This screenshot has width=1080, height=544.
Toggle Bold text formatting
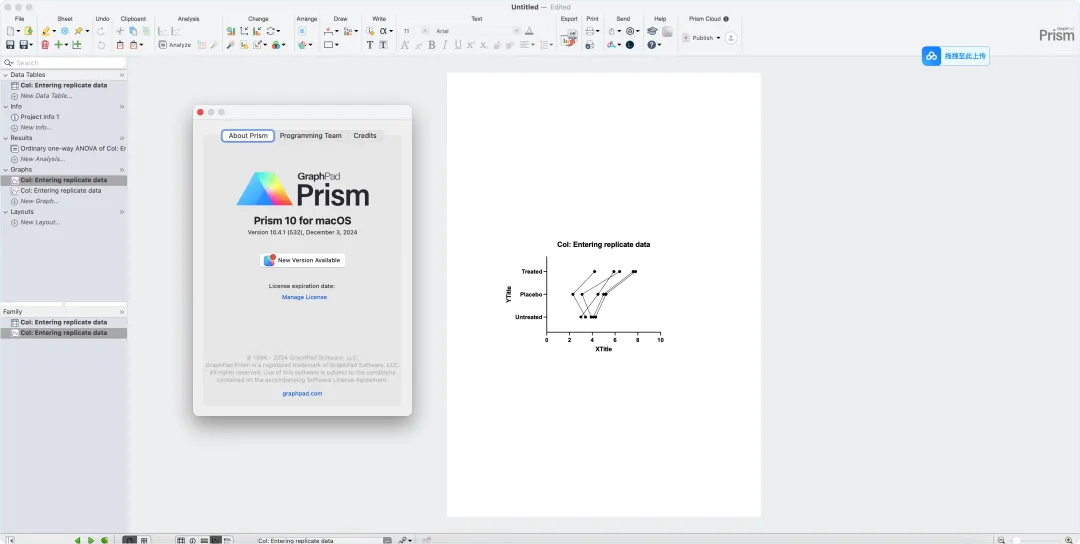click(x=432, y=45)
